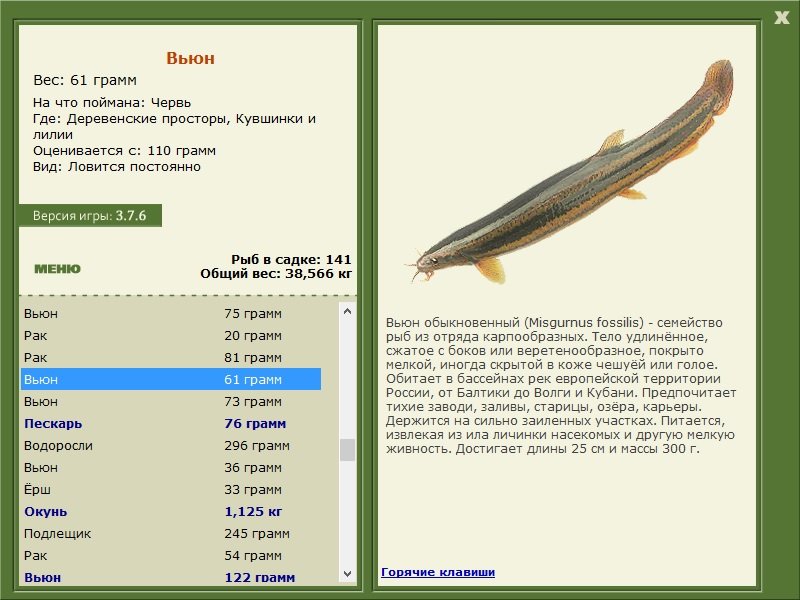
Task: Select the Вьюн 73 грамм row
Action: tap(171, 401)
